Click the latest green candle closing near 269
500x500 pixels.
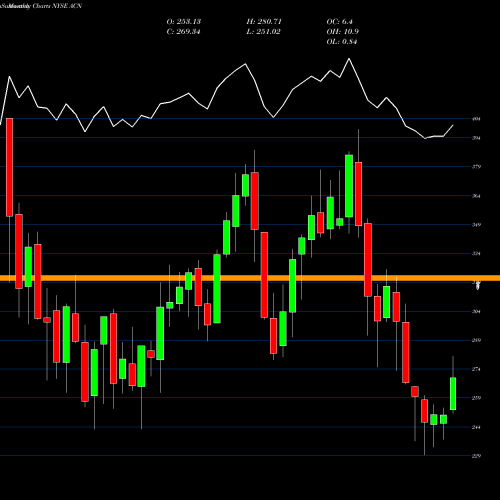point(453,394)
